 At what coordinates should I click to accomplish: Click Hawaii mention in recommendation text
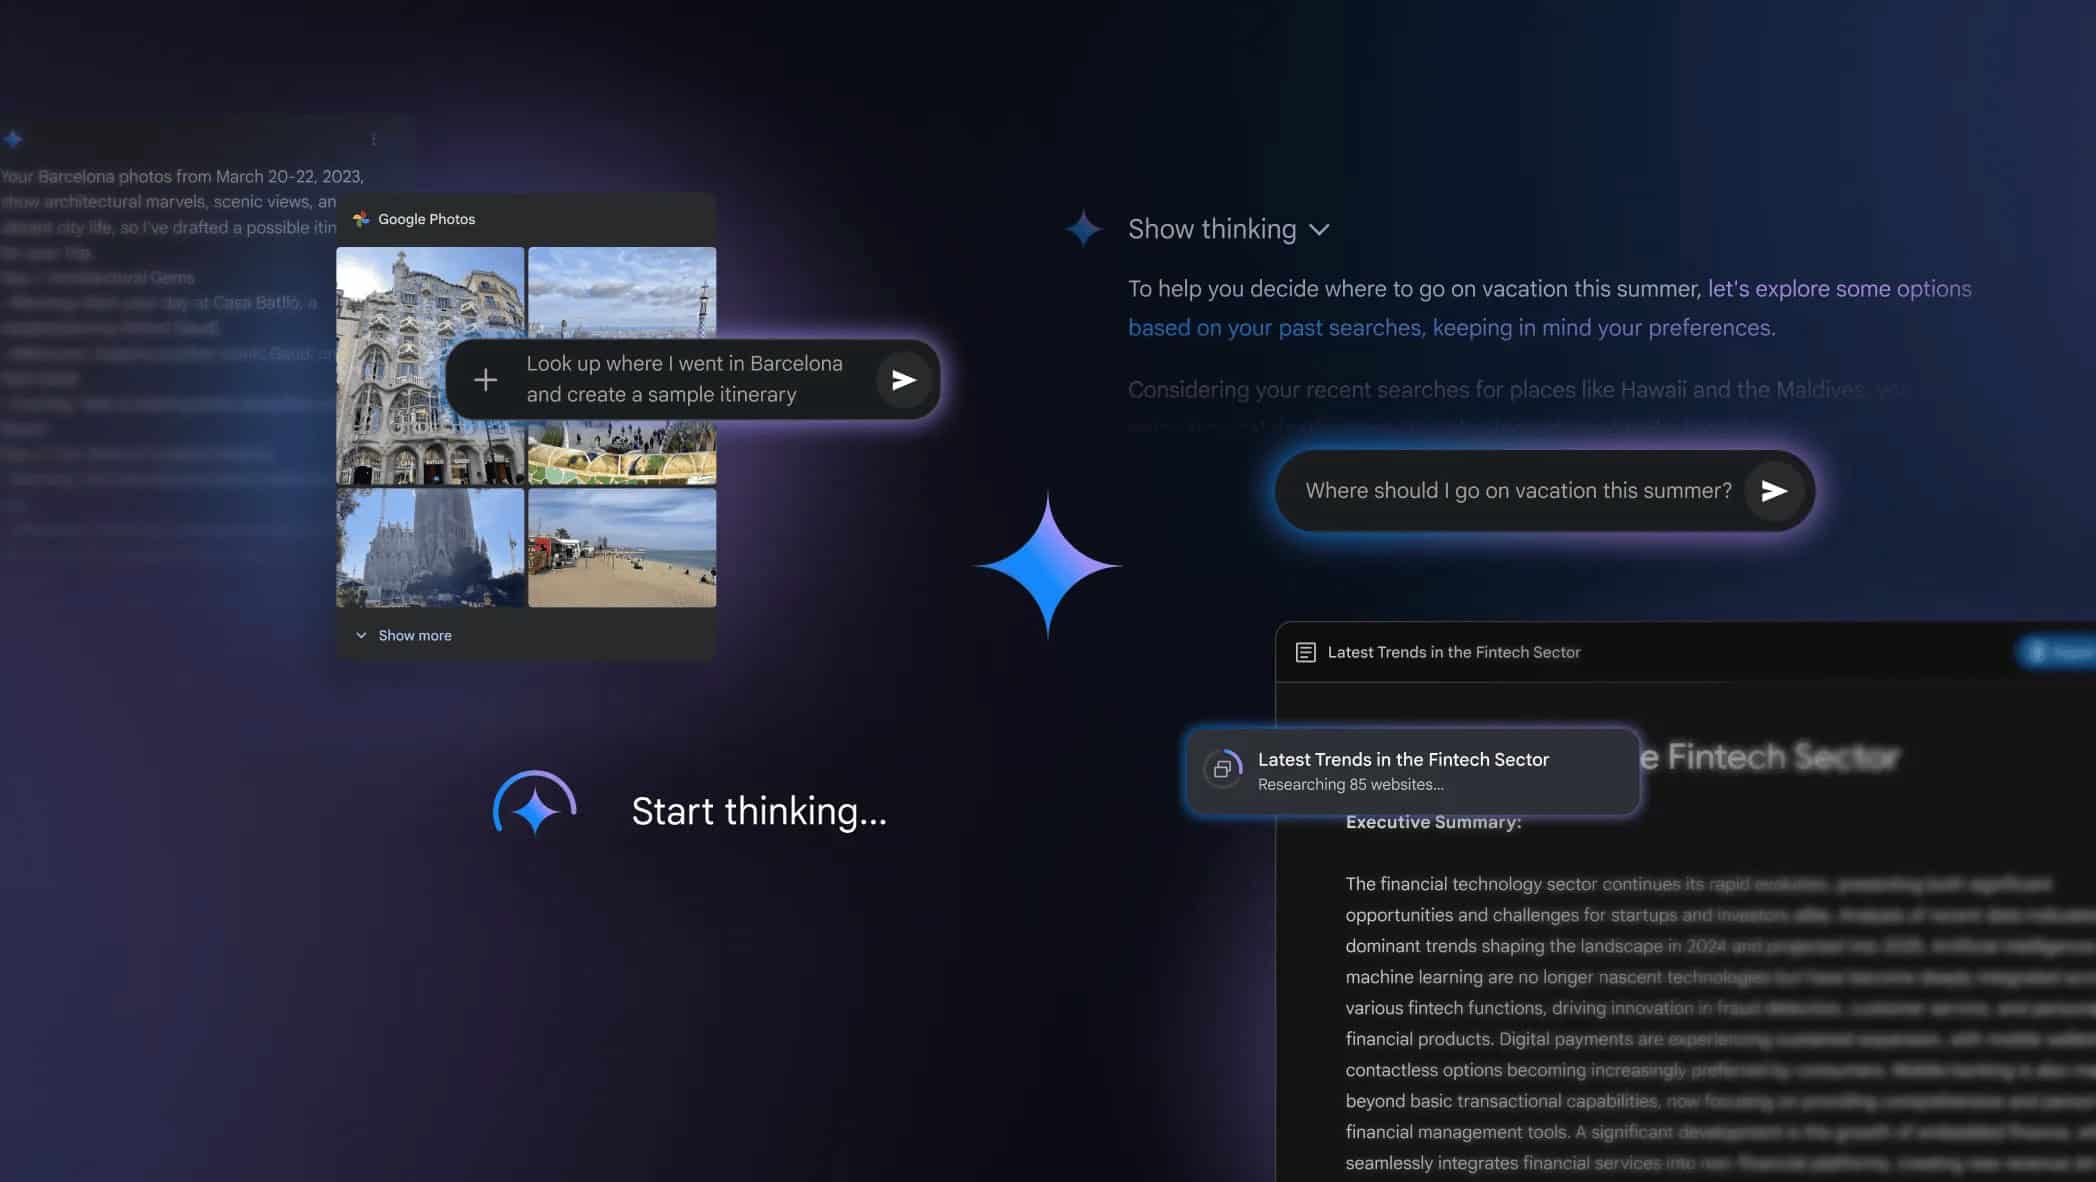(x=1651, y=389)
